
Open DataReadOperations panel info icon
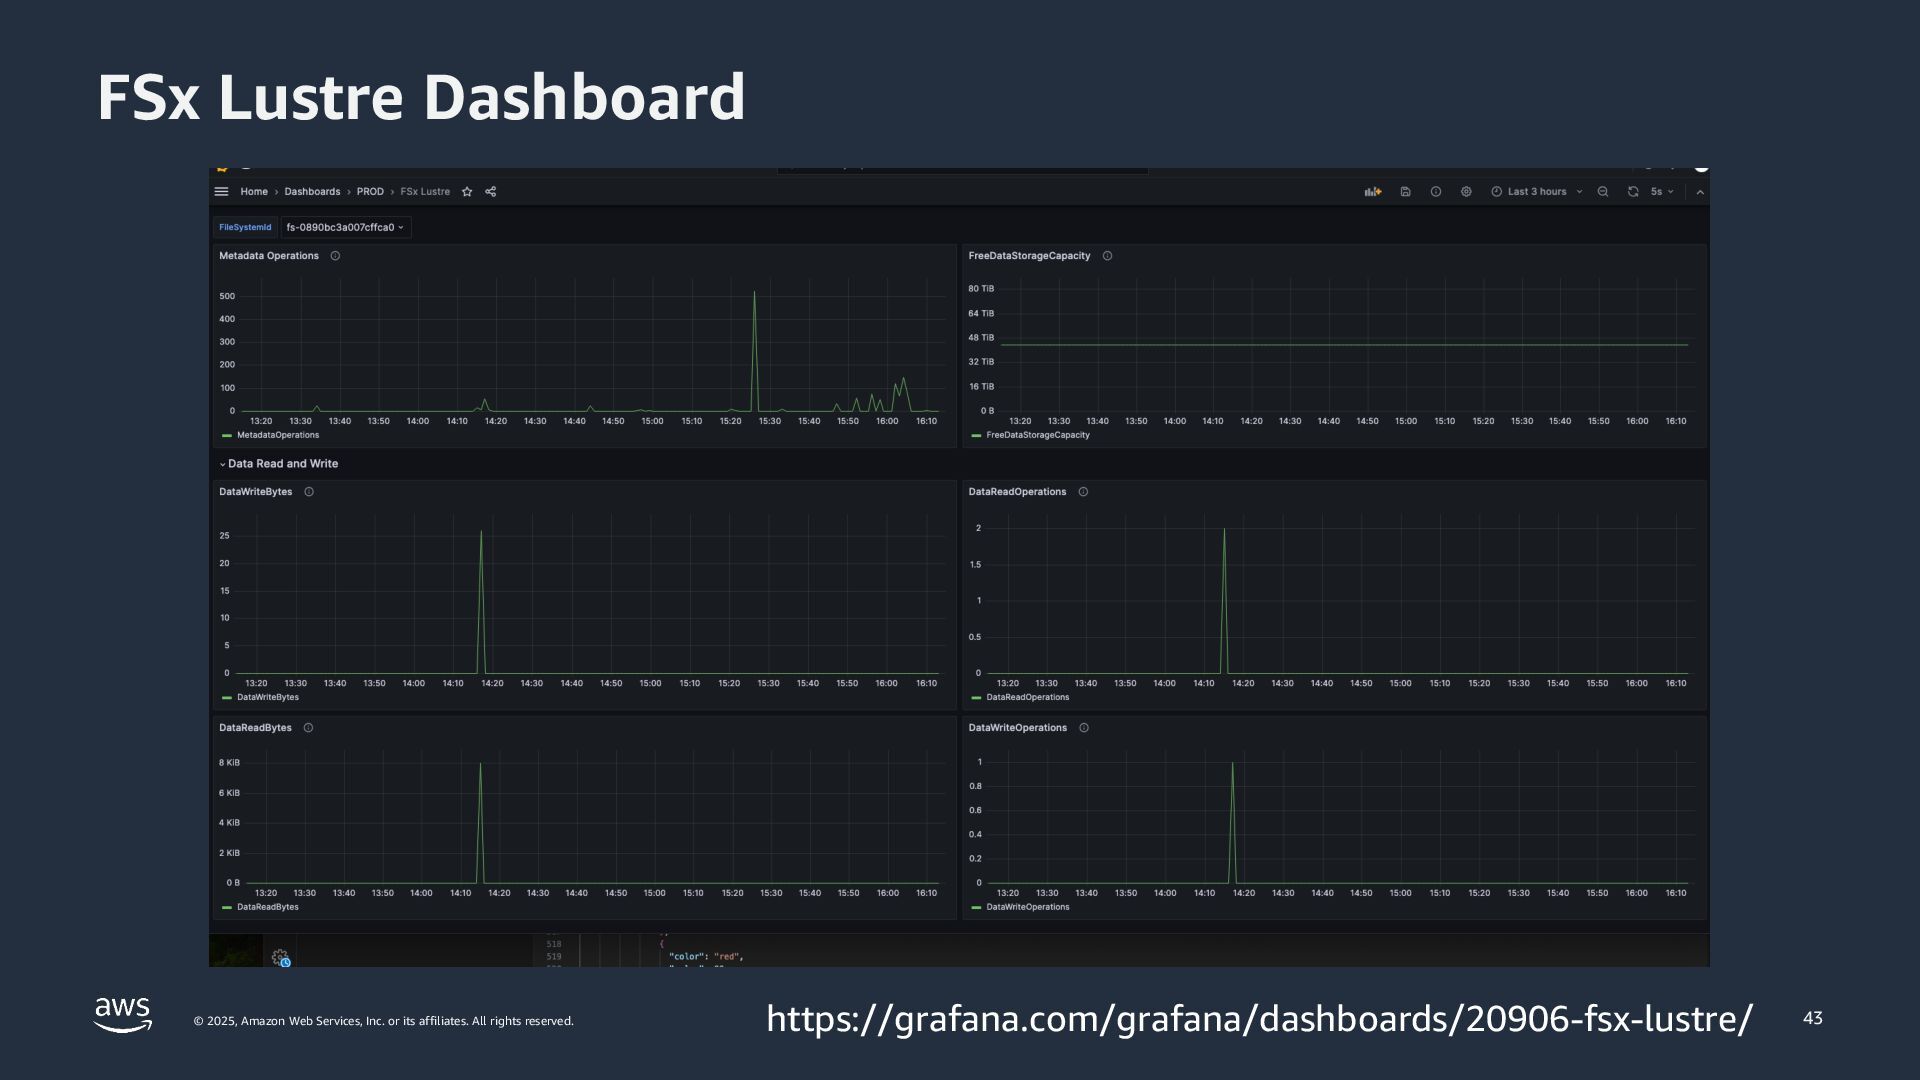(1083, 492)
